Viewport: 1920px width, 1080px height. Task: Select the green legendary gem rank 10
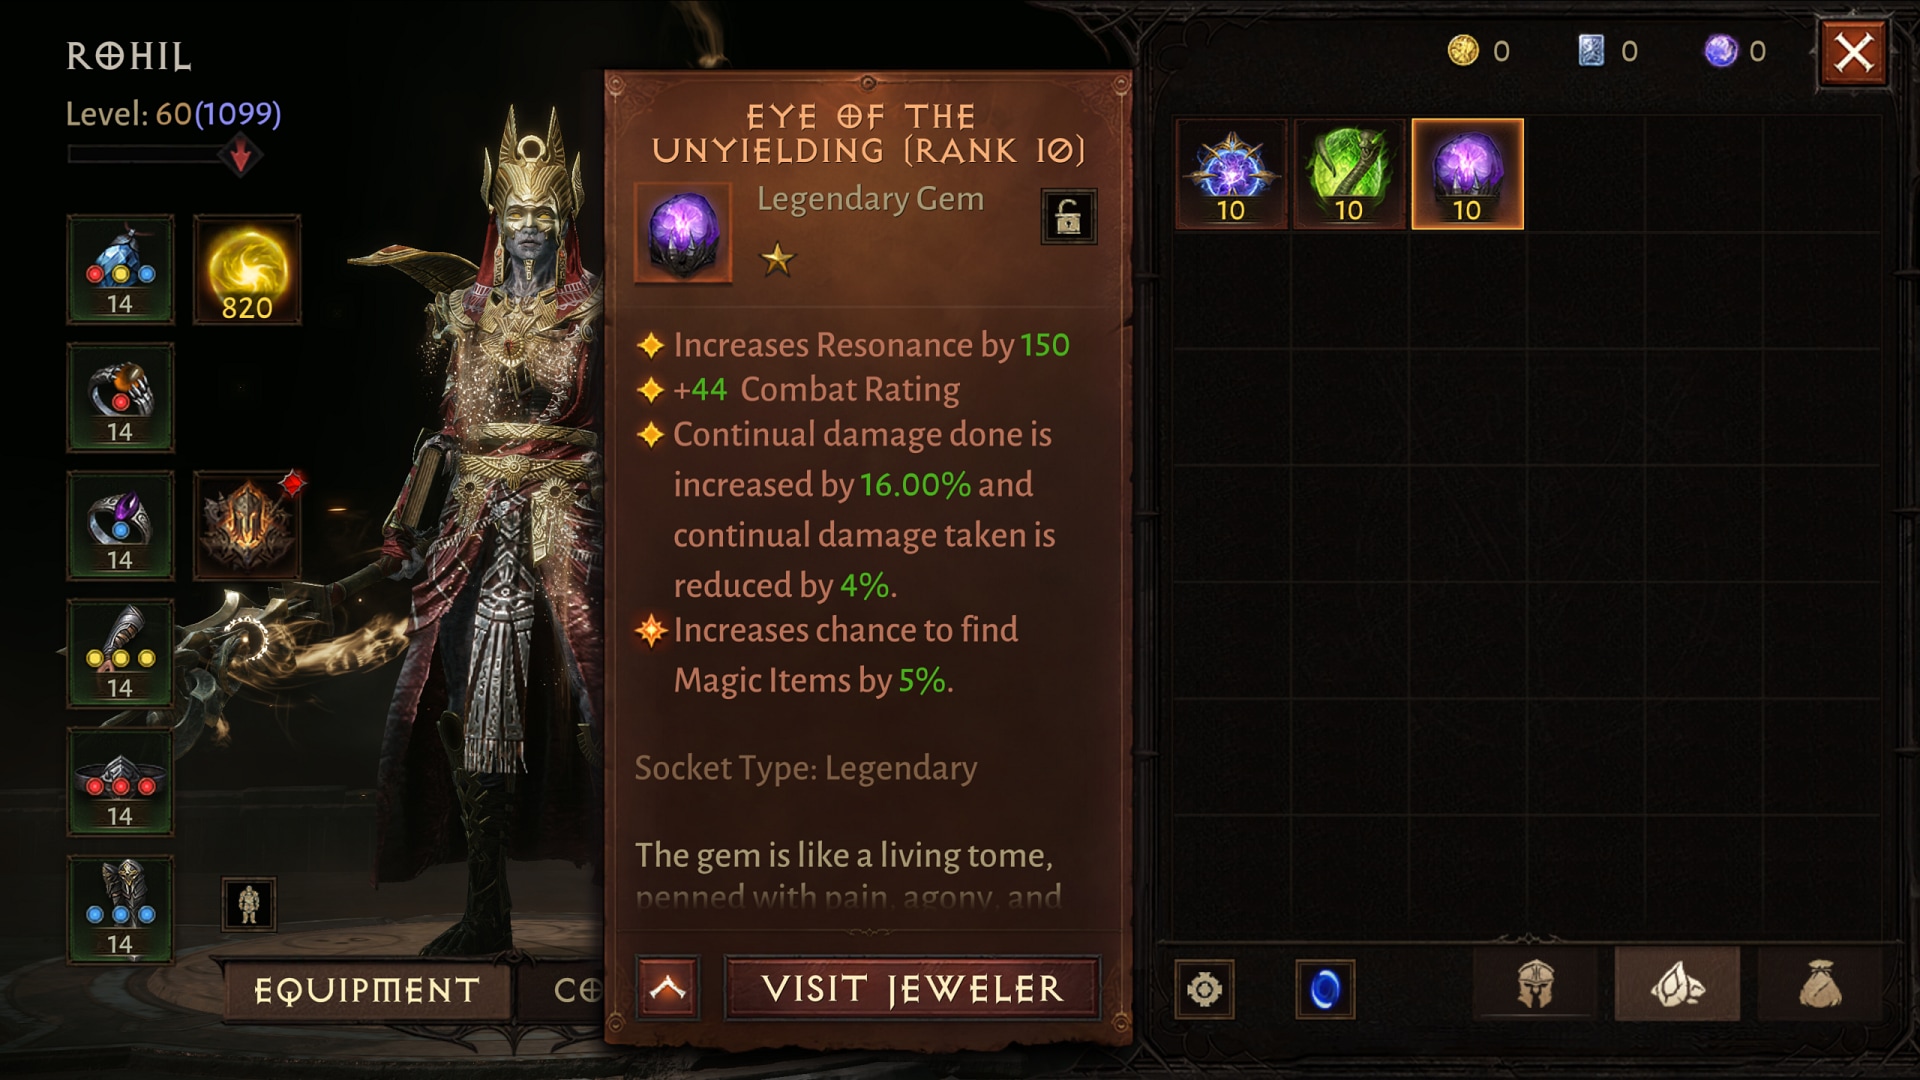pos(1354,169)
